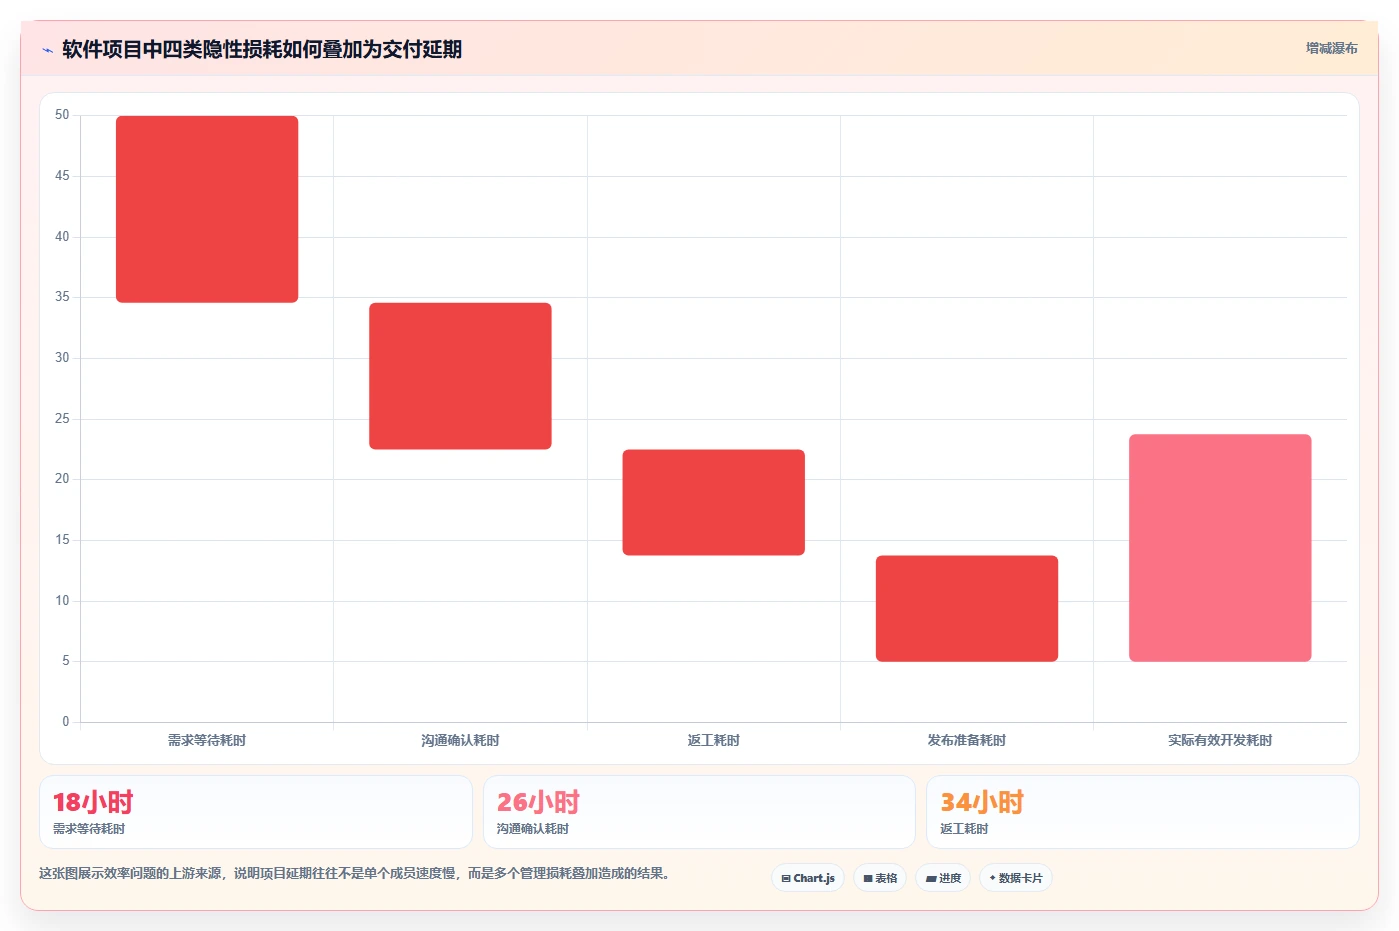This screenshot has width=1399, height=931.
Task: Open the 34小时 返工耗时 card
Action: tap(1143, 812)
